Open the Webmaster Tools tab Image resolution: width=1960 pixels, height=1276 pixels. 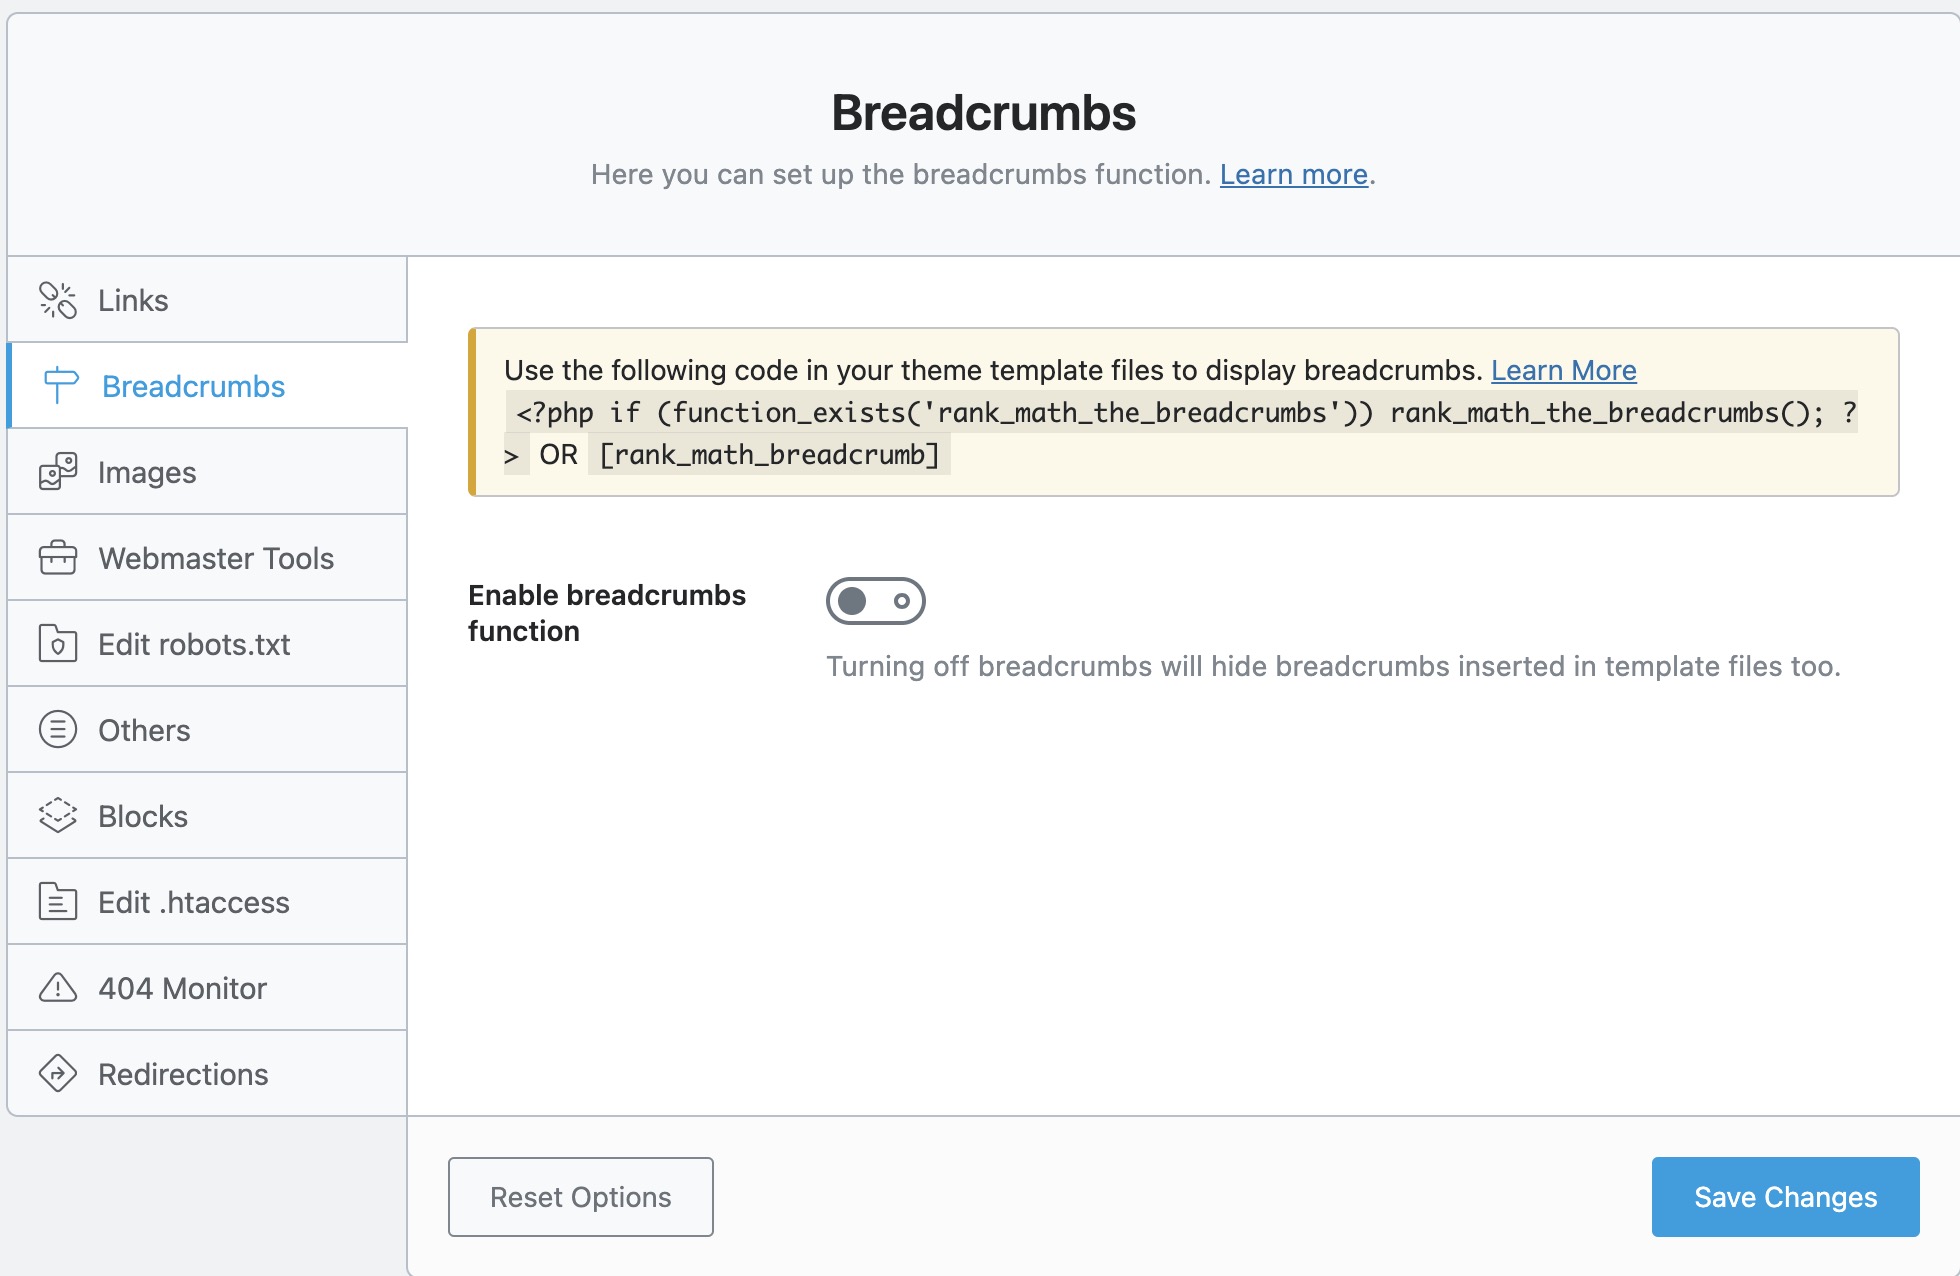[208, 558]
